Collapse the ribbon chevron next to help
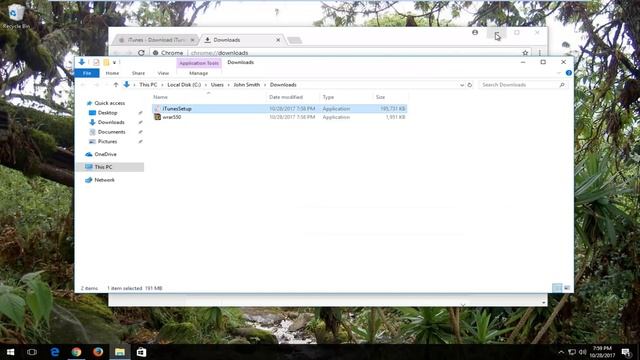Screen dimensions: 640x360 point(559,73)
